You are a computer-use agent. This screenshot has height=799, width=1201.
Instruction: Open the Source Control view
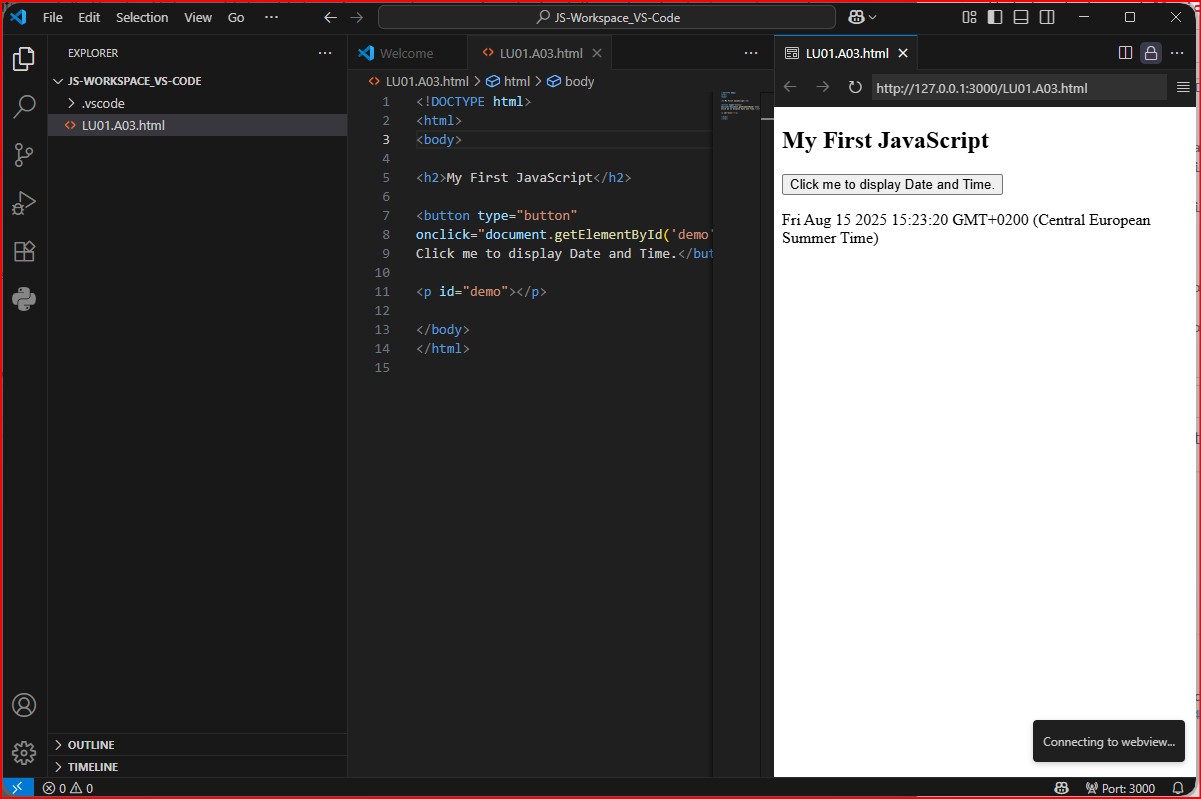(24, 155)
